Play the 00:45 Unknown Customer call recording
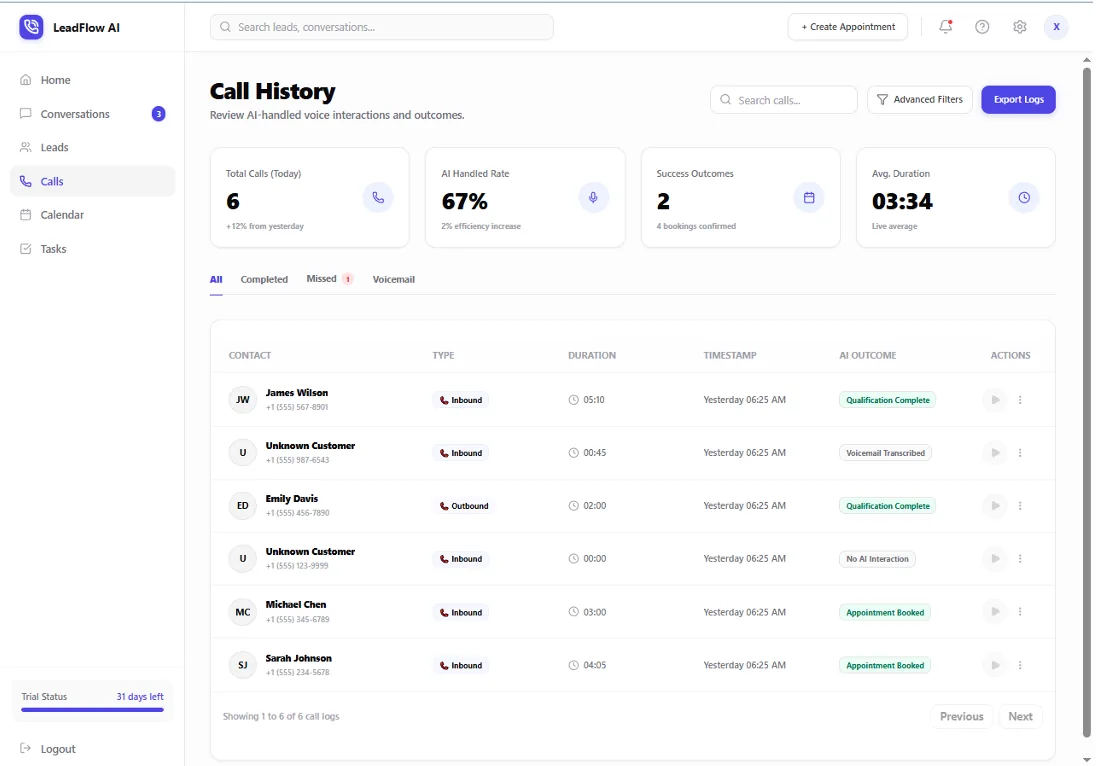 tap(995, 453)
